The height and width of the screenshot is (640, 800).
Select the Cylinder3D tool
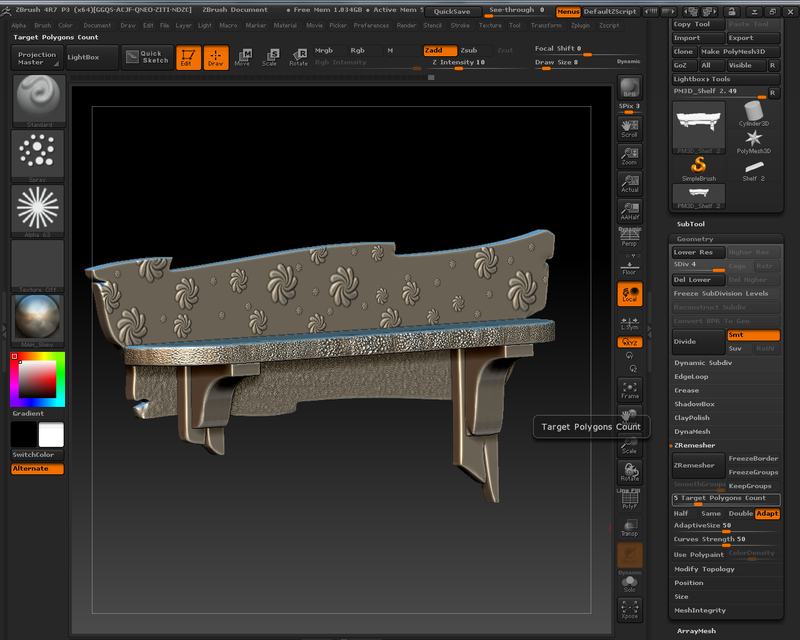point(754,114)
